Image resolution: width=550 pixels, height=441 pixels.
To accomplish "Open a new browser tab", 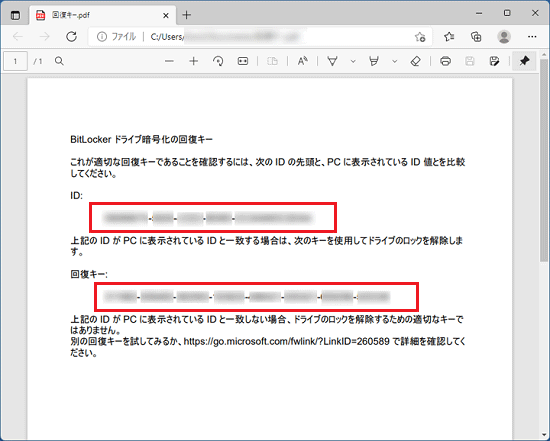I will click(x=187, y=15).
